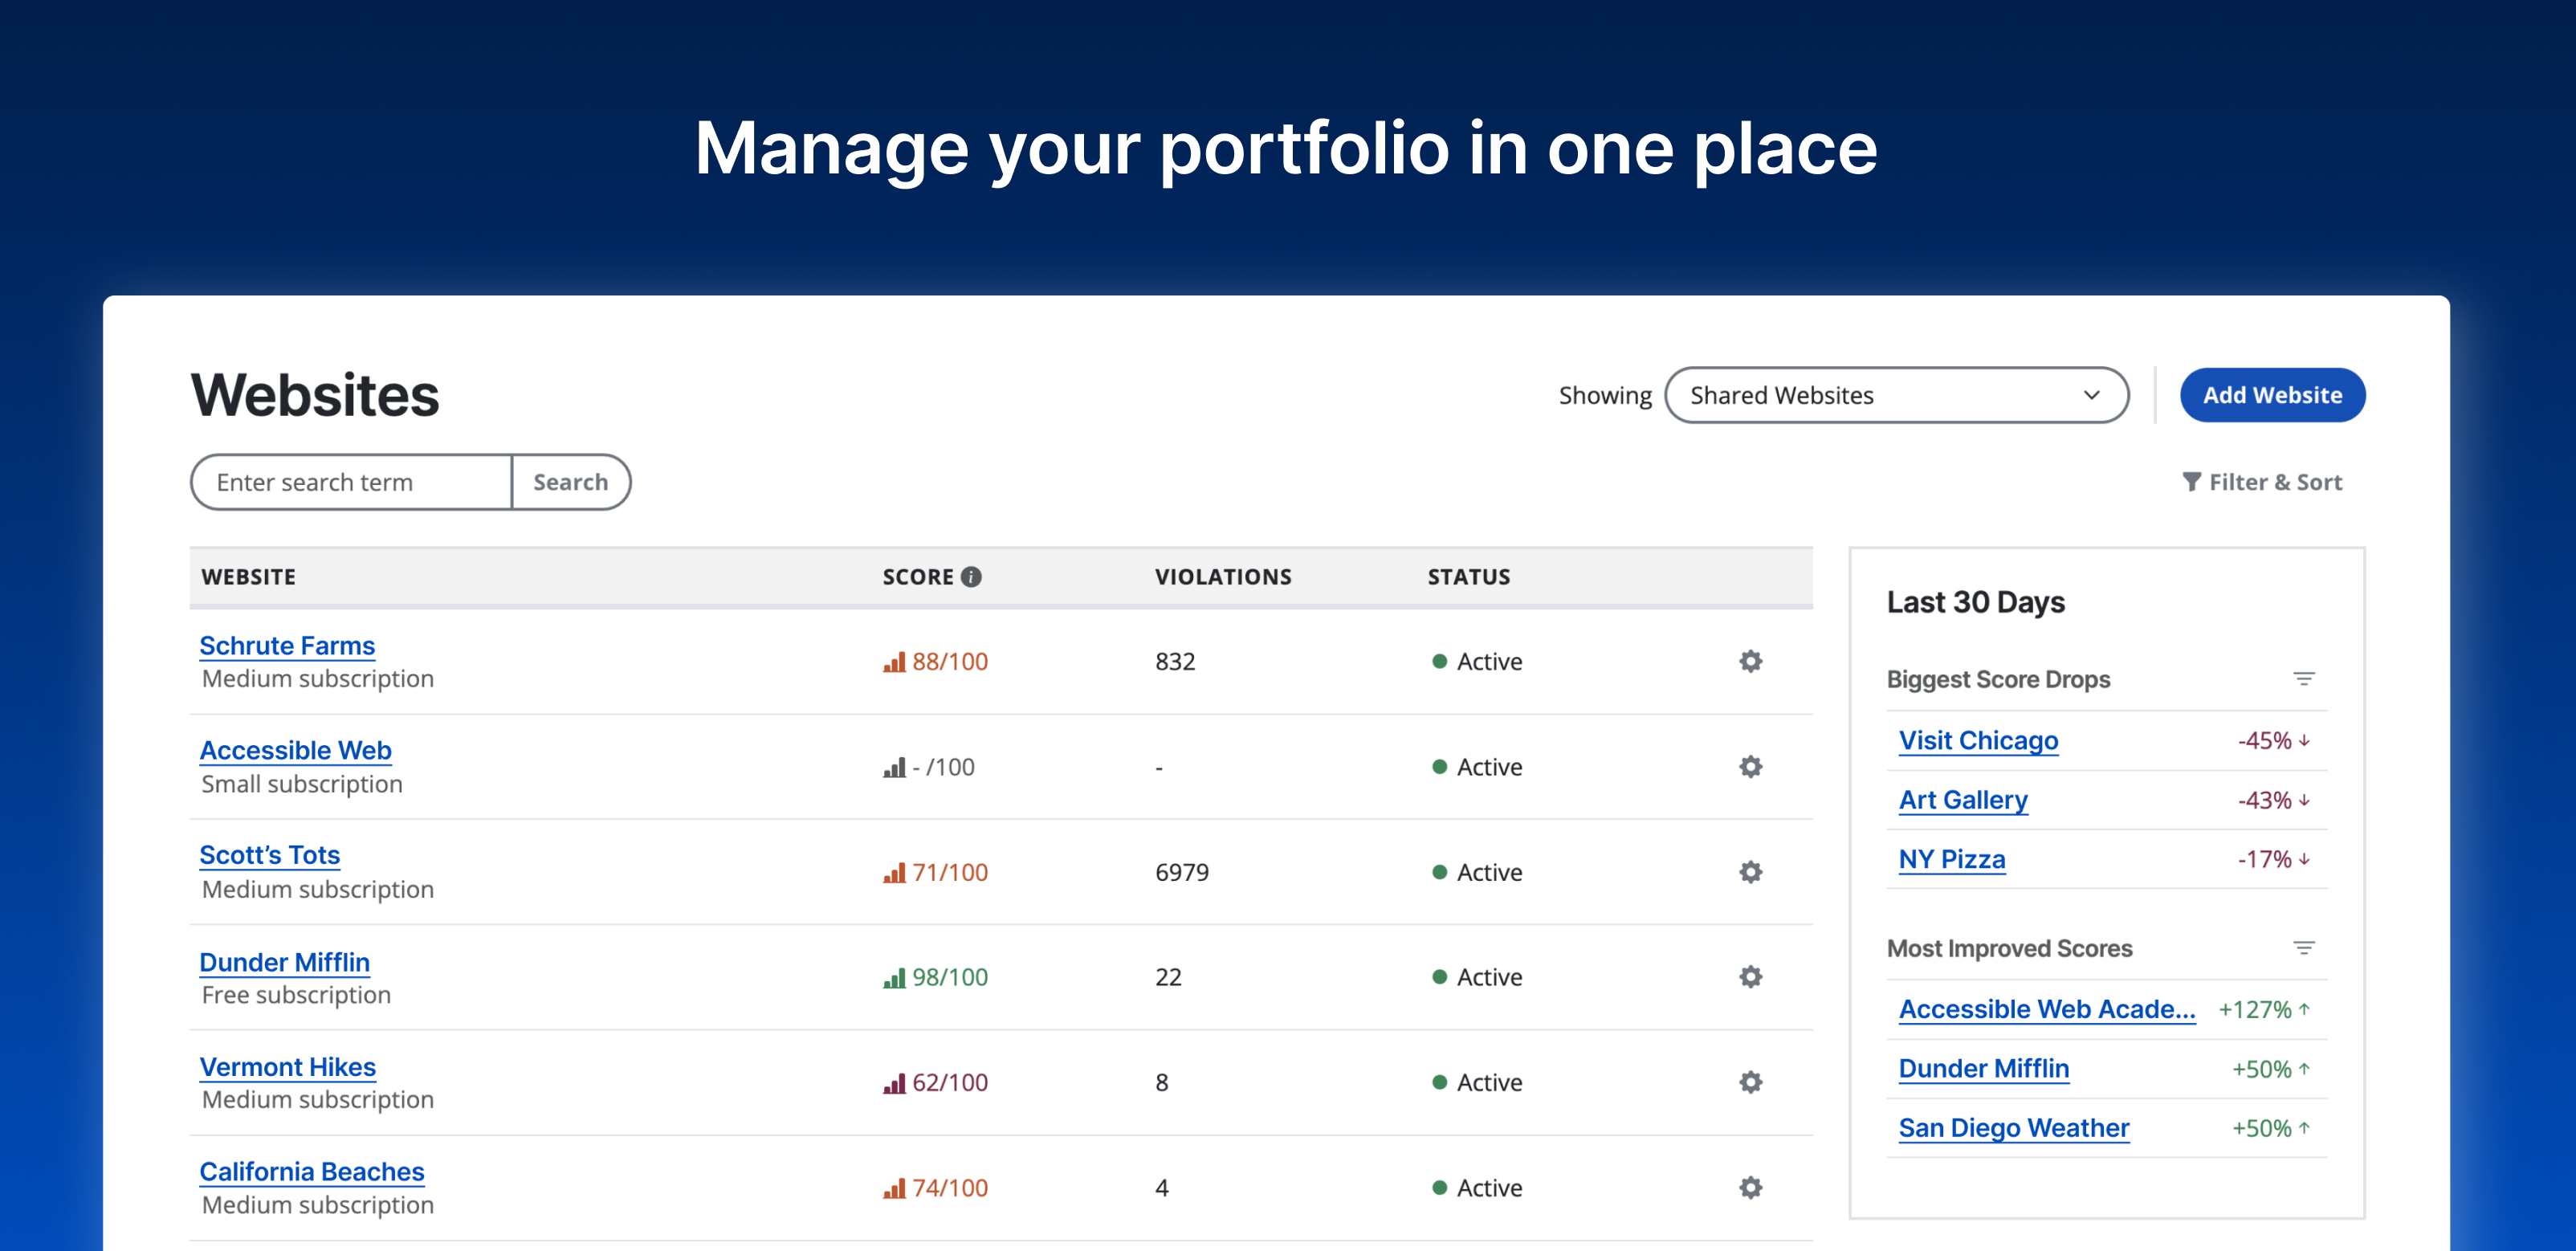Click the filter icon next to Most Improved Scores
Viewport: 2576px width, 1251px height.
[x=2304, y=948]
